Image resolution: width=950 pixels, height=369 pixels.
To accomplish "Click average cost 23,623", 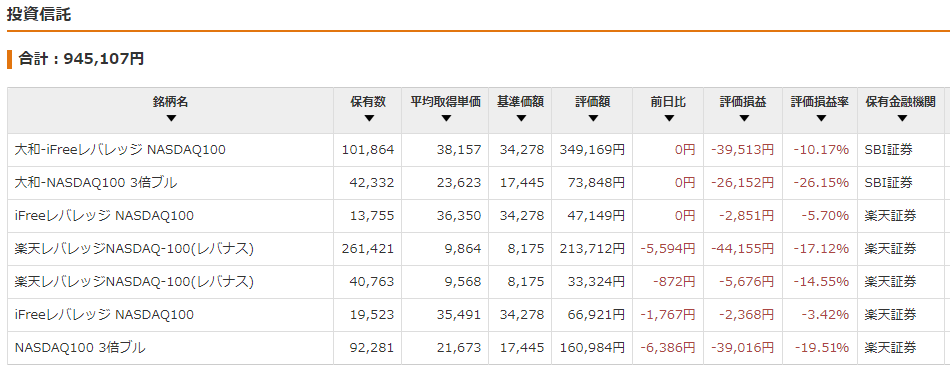I will pyautogui.click(x=459, y=182).
